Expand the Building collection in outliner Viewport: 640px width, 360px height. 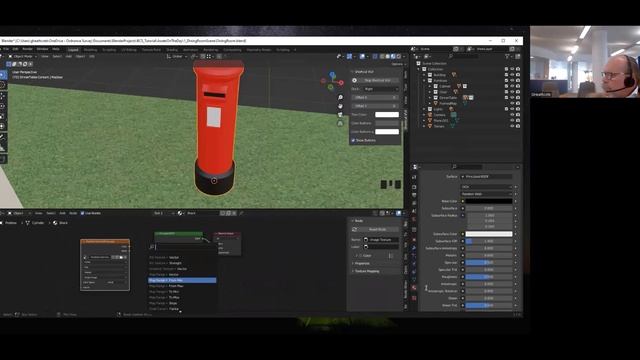[424, 75]
